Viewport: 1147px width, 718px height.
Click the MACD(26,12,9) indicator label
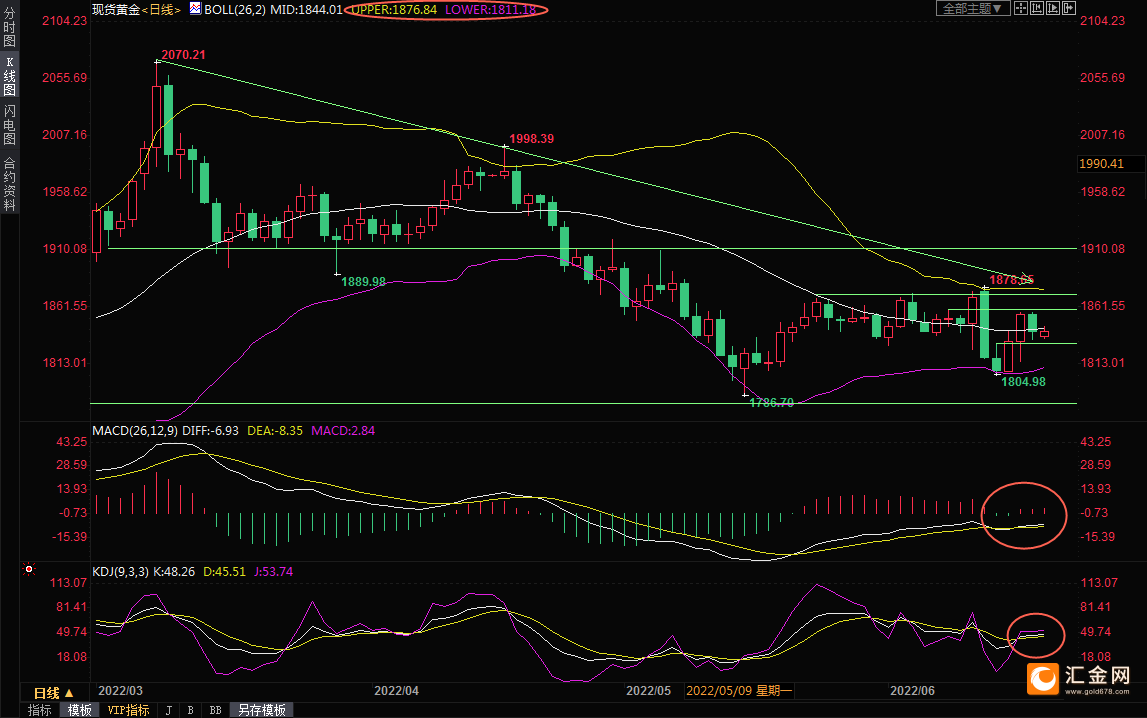[135, 431]
